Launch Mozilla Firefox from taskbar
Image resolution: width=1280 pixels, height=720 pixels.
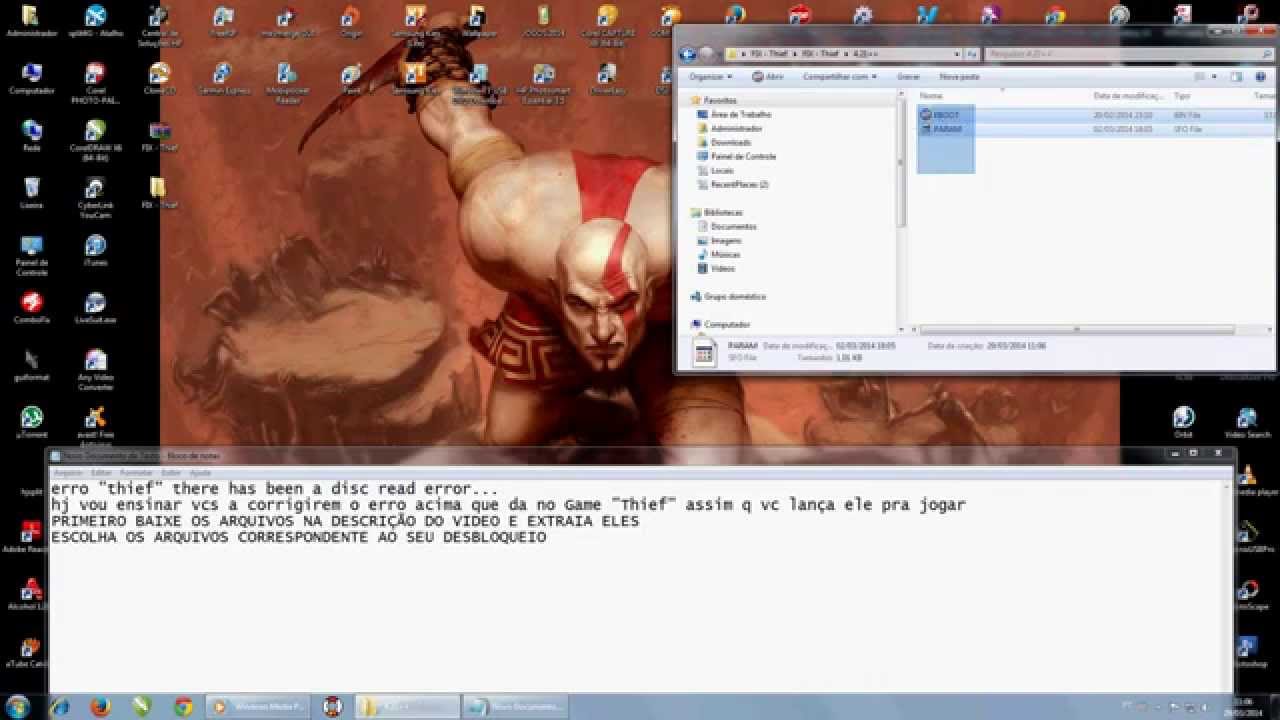click(100, 707)
